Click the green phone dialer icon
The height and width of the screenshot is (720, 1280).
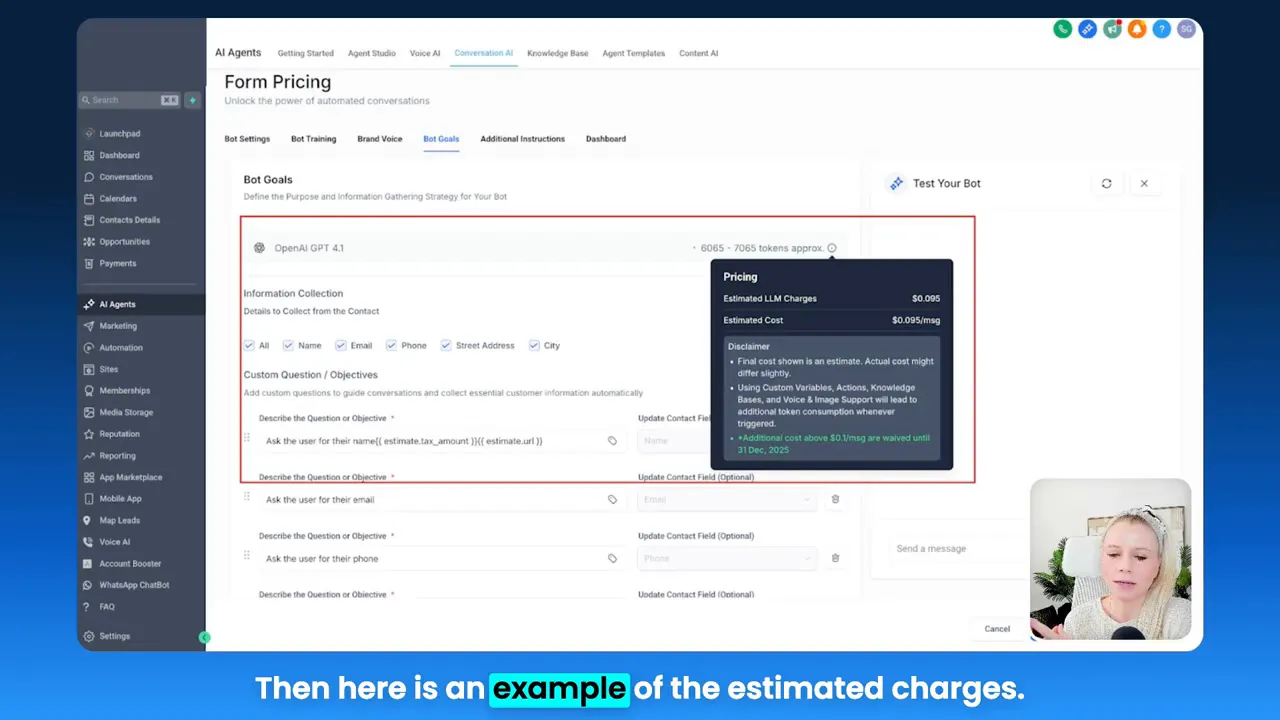(1063, 30)
